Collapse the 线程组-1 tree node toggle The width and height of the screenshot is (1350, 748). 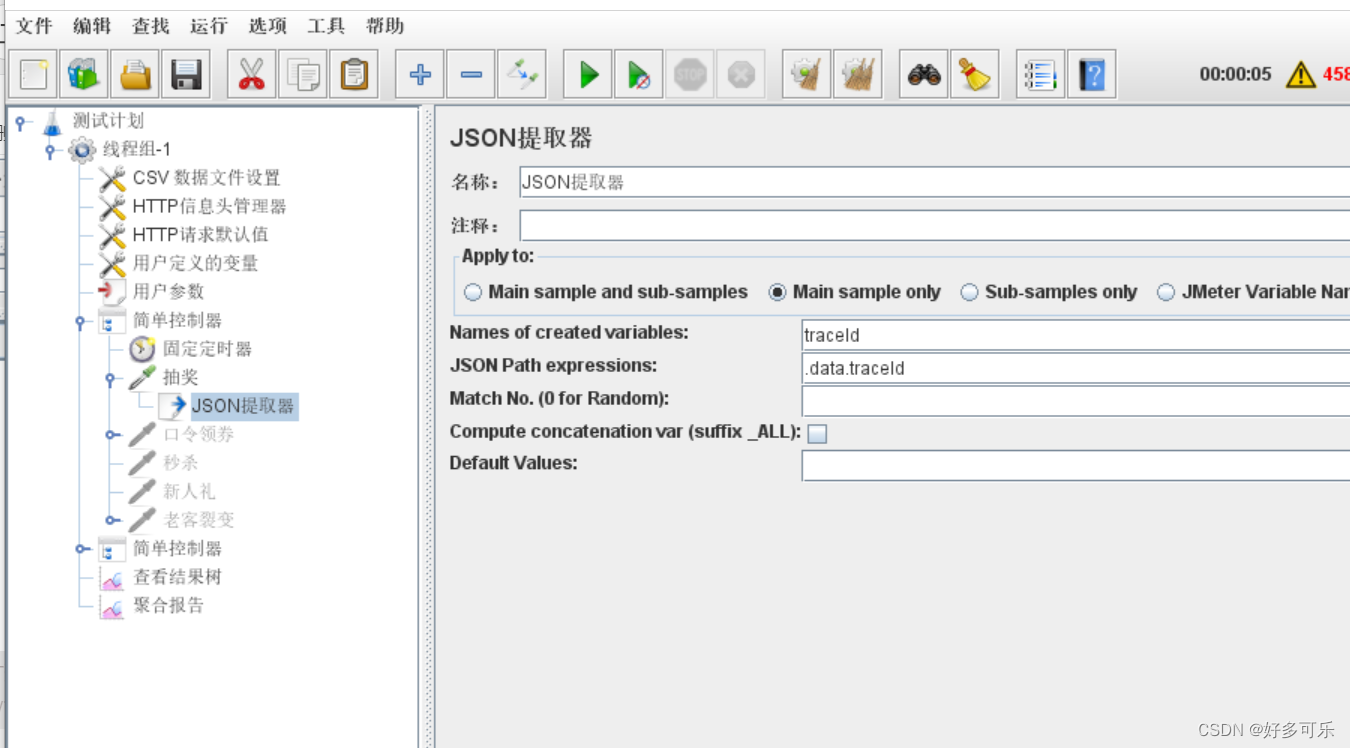pyautogui.click(x=50, y=151)
